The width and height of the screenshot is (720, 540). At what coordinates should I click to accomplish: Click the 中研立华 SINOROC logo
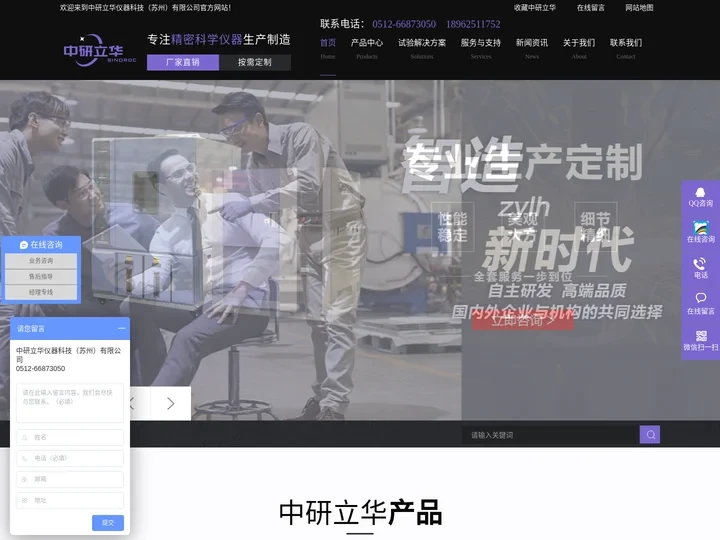pyautogui.click(x=100, y=51)
